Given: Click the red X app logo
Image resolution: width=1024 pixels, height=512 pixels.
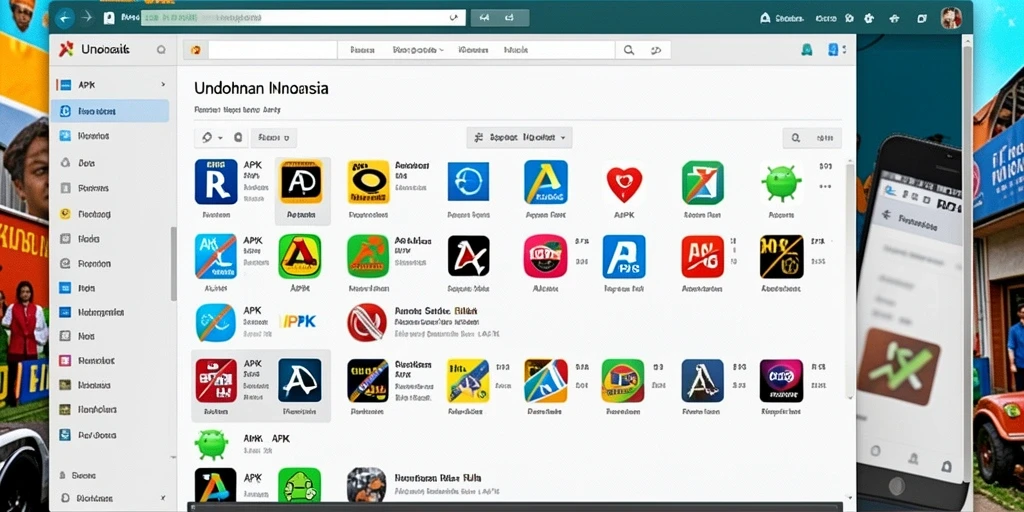Looking at the screenshot, I should pyautogui.click(x=66, y=49).
